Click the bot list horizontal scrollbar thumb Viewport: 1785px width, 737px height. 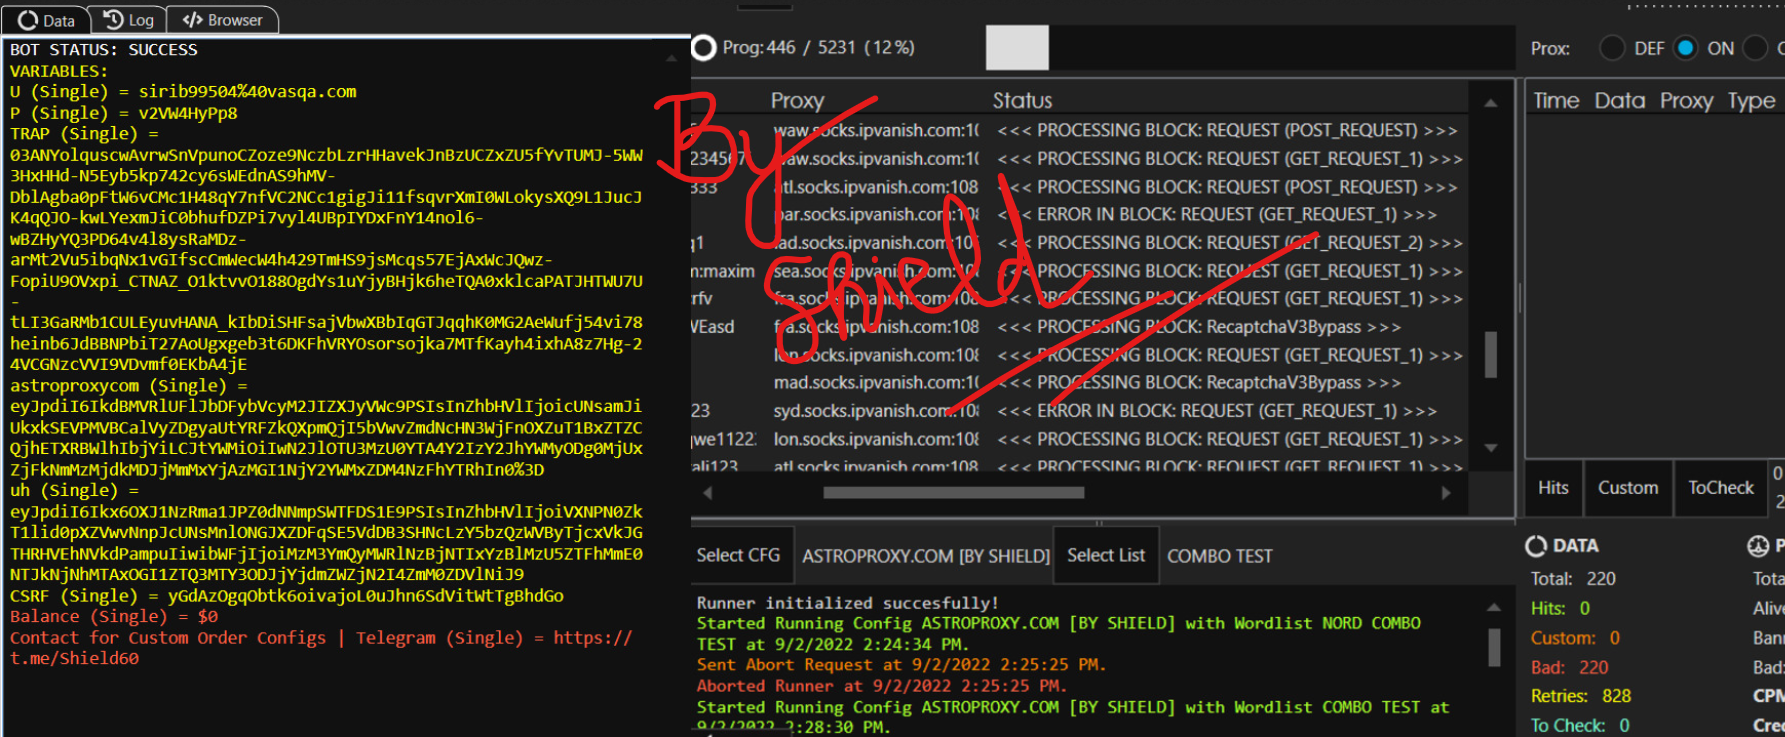coord(954,492)
